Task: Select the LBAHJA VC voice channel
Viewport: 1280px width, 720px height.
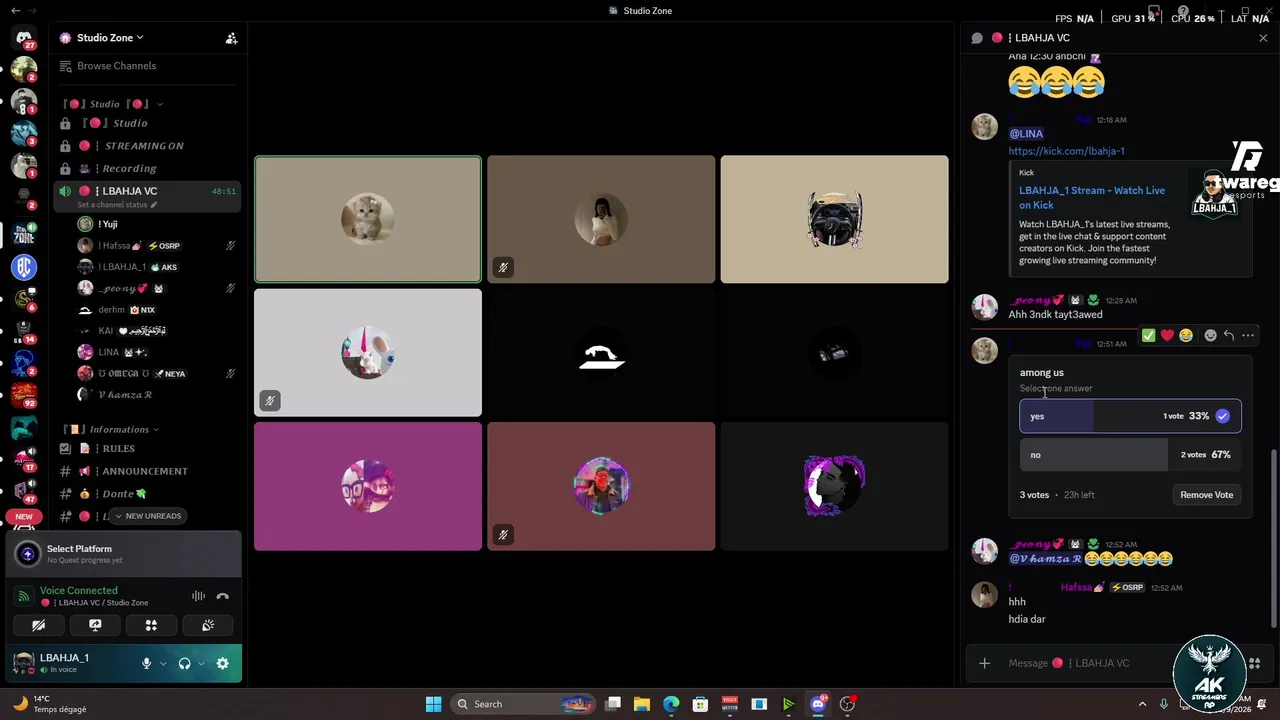Action: pos(147,191)
